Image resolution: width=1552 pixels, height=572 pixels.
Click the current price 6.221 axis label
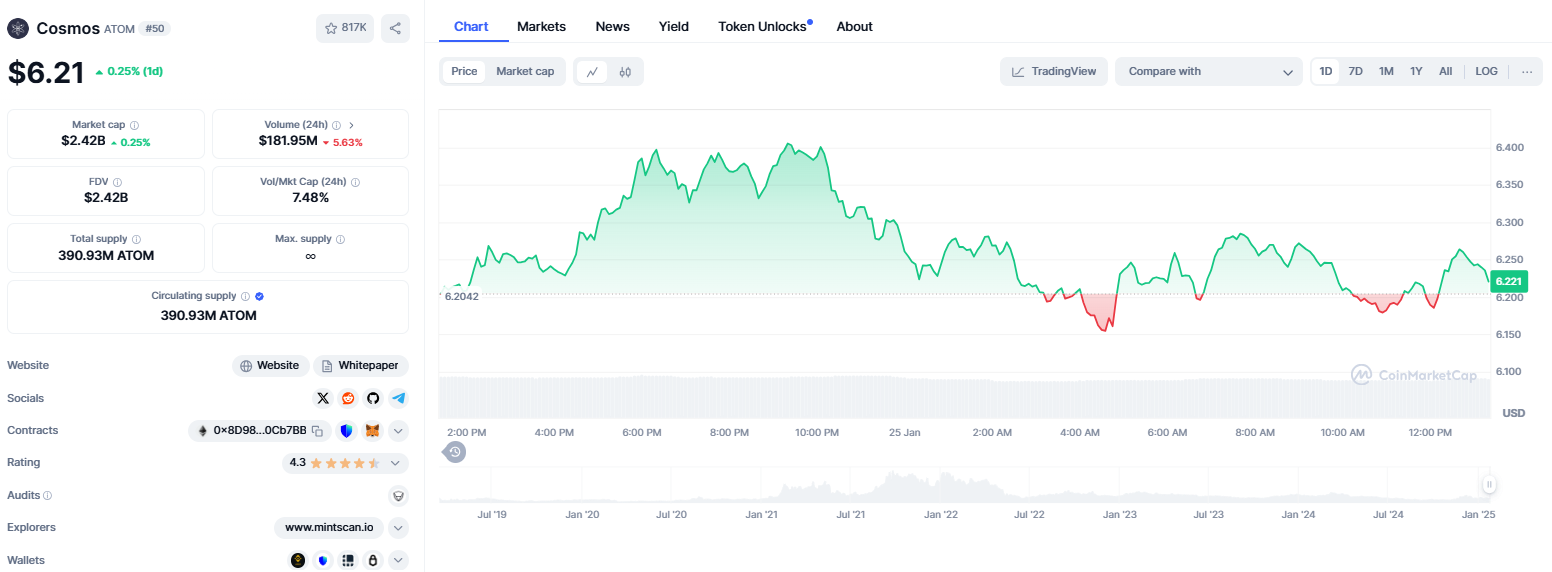(1510, 282)
